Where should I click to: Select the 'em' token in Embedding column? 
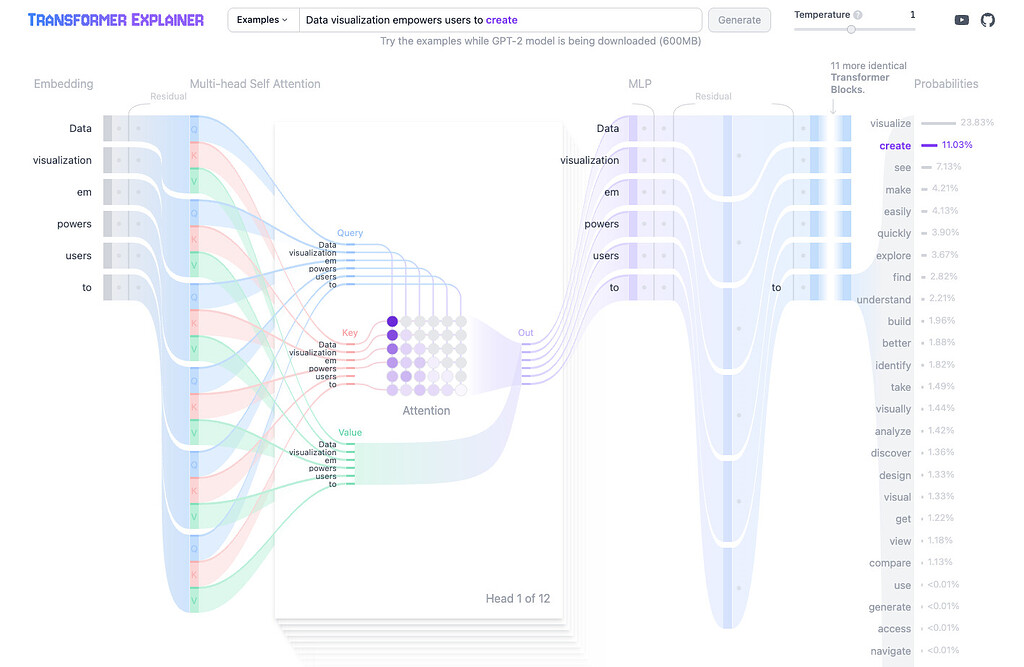point(84,192)
